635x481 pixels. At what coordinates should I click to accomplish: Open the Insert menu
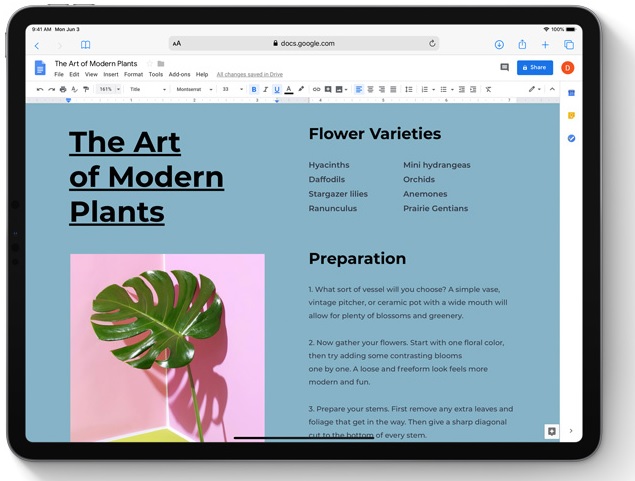pyautogui.click(x=110, y=75)
